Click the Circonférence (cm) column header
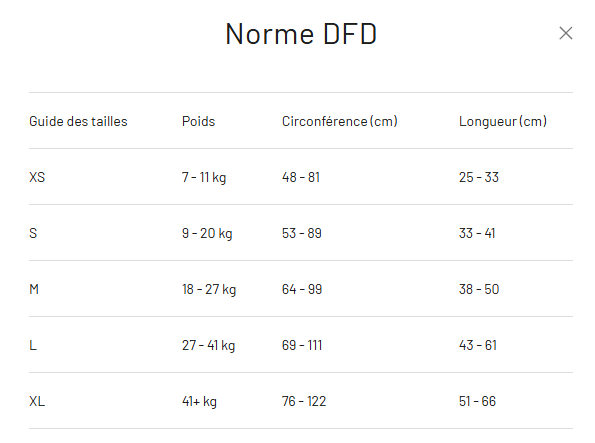This screenshot has width=595, height=443. coord(340,121)
